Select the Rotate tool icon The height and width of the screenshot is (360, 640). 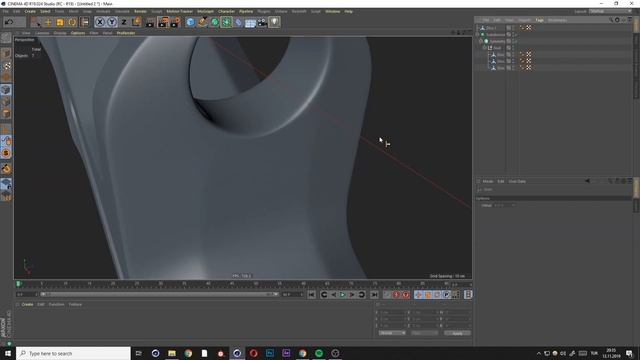[72, 22]
